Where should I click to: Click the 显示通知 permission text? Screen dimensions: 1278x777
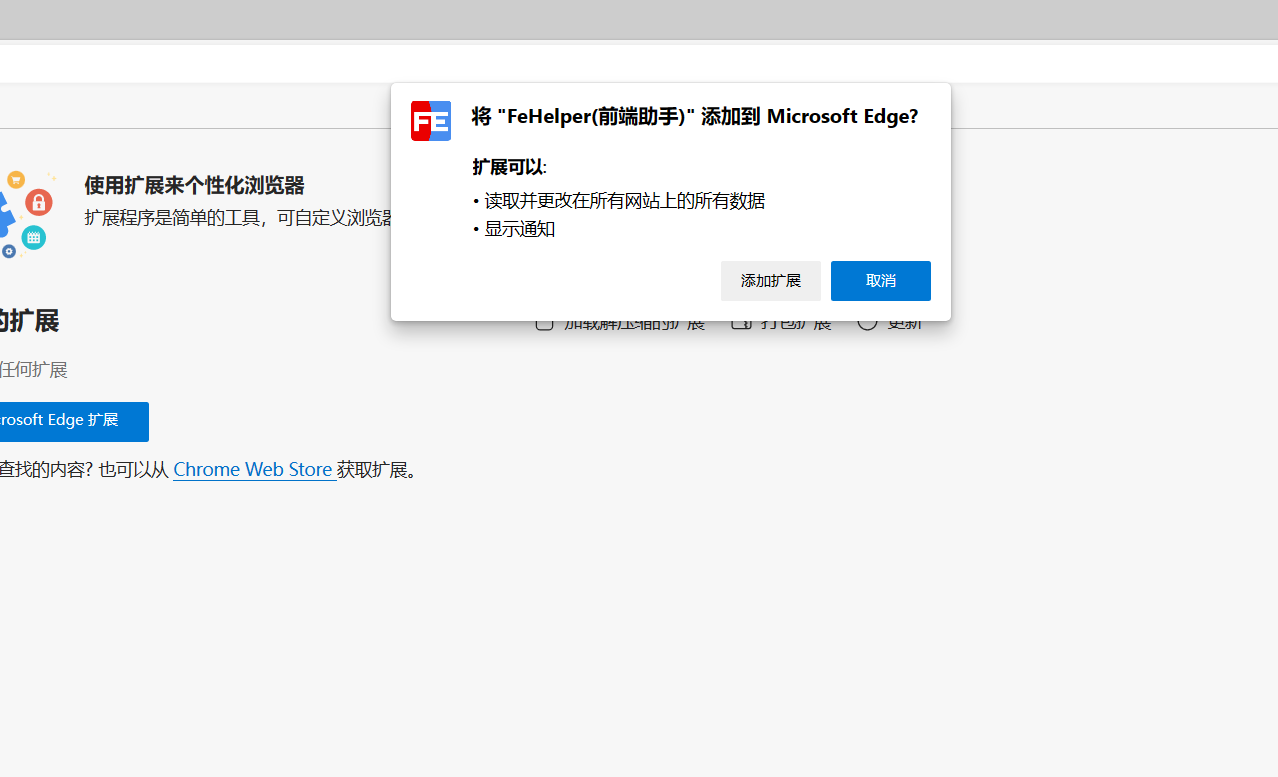pyautogui.click(x=519, y=229)
